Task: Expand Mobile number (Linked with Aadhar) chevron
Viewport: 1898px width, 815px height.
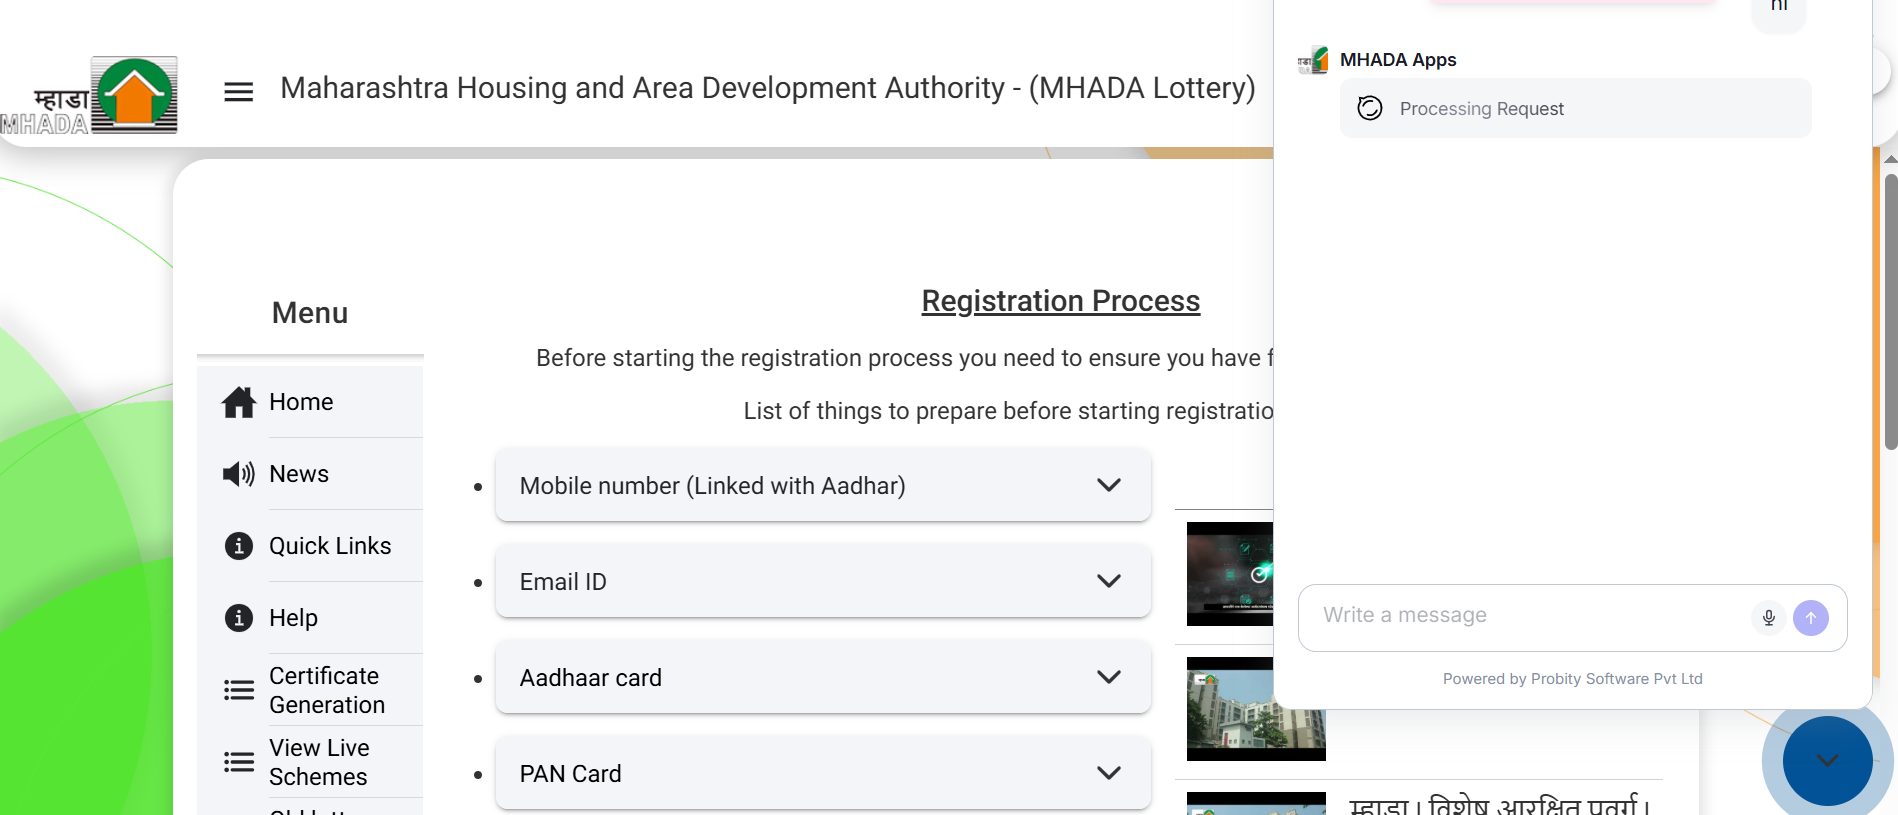Action: coord(1109,485)
